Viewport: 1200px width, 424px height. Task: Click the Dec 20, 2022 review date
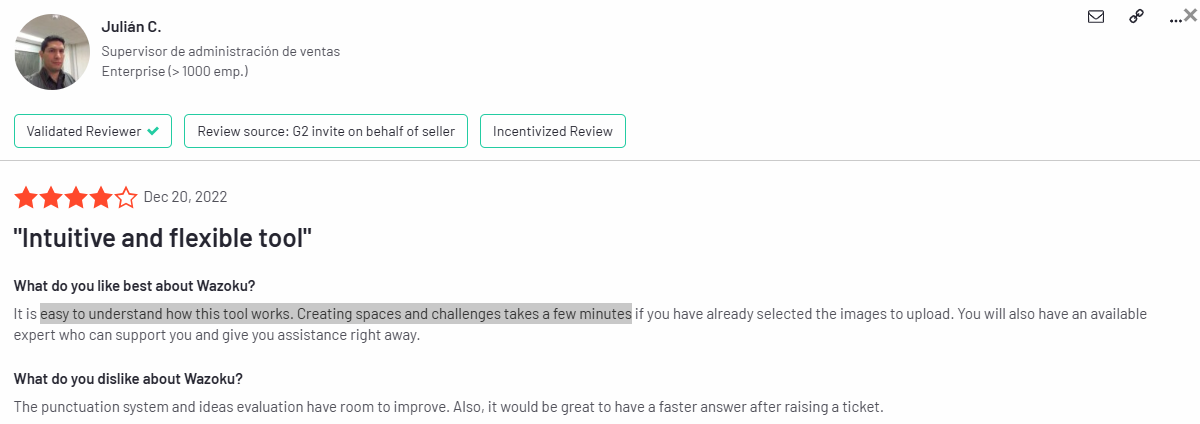[185, 197]
